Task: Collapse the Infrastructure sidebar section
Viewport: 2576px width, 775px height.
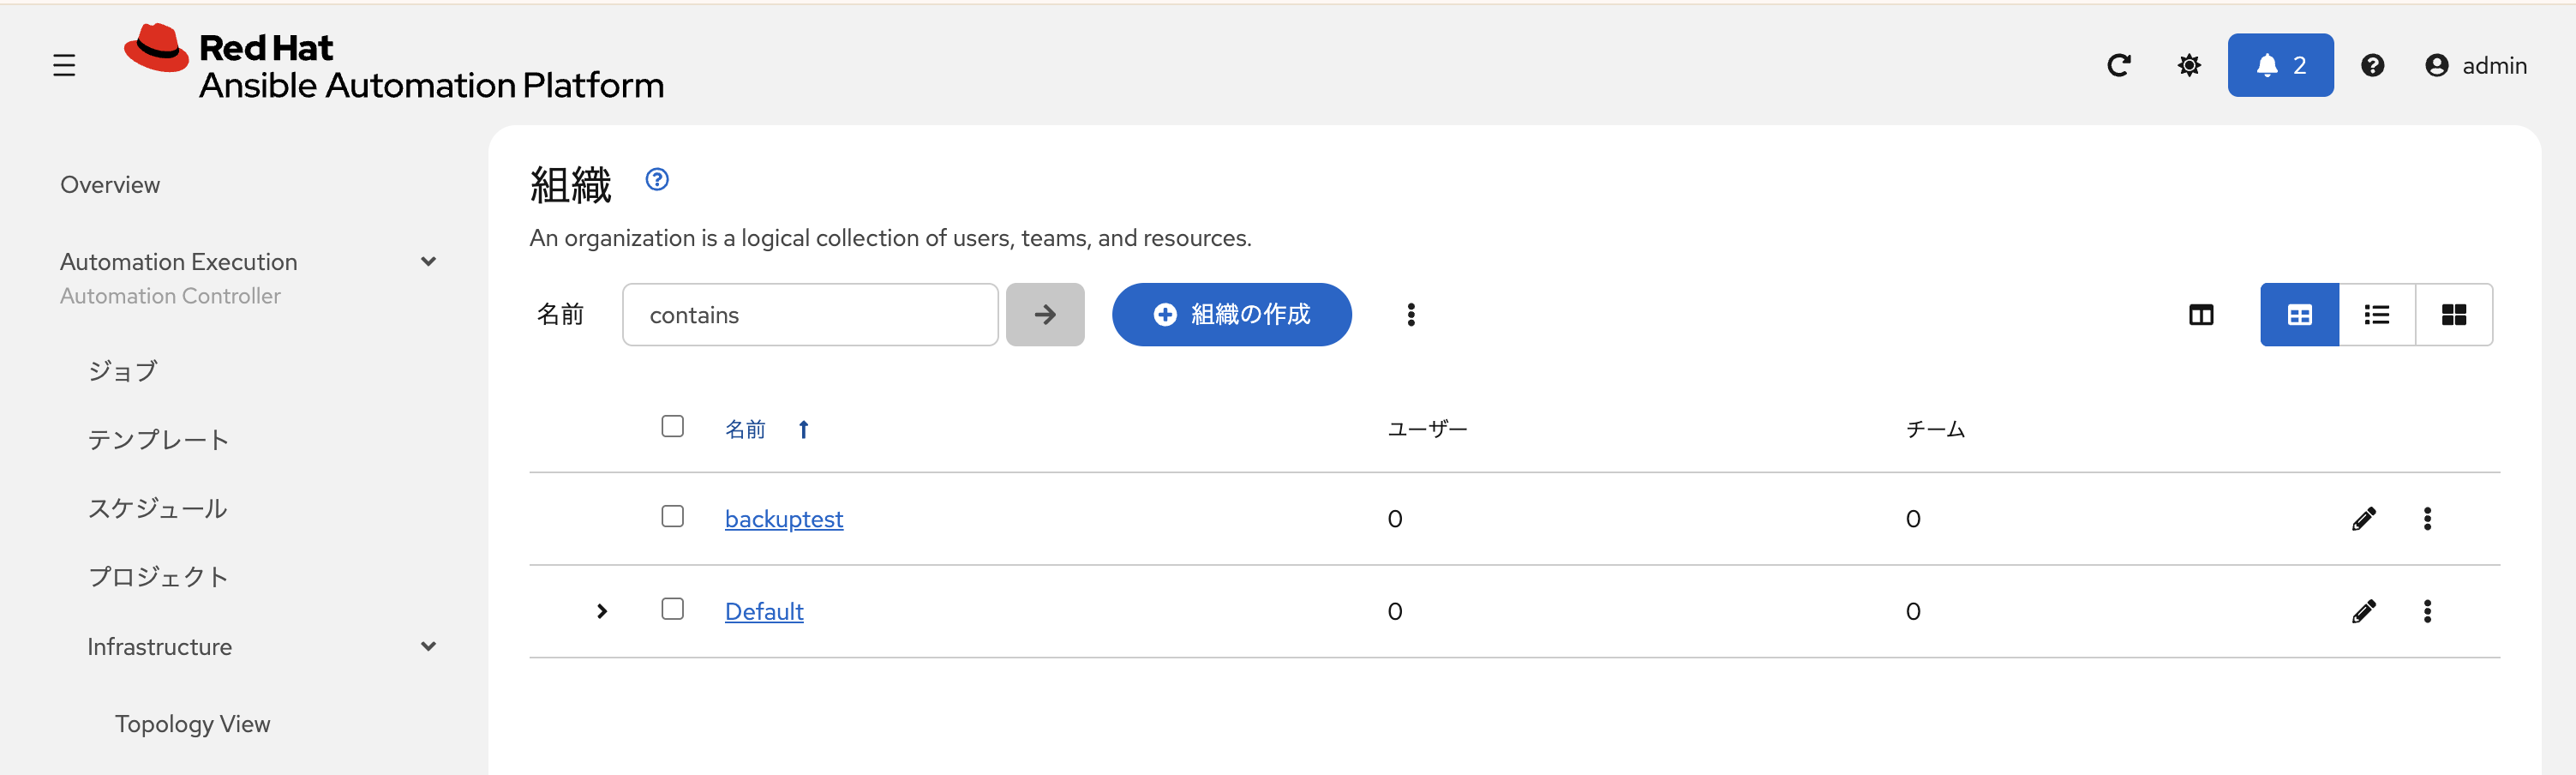Action: 428,647
